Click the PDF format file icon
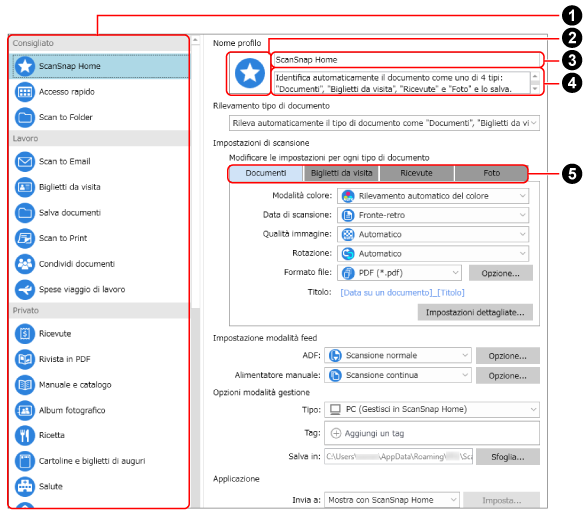The image size is (584, 517). 348,273
